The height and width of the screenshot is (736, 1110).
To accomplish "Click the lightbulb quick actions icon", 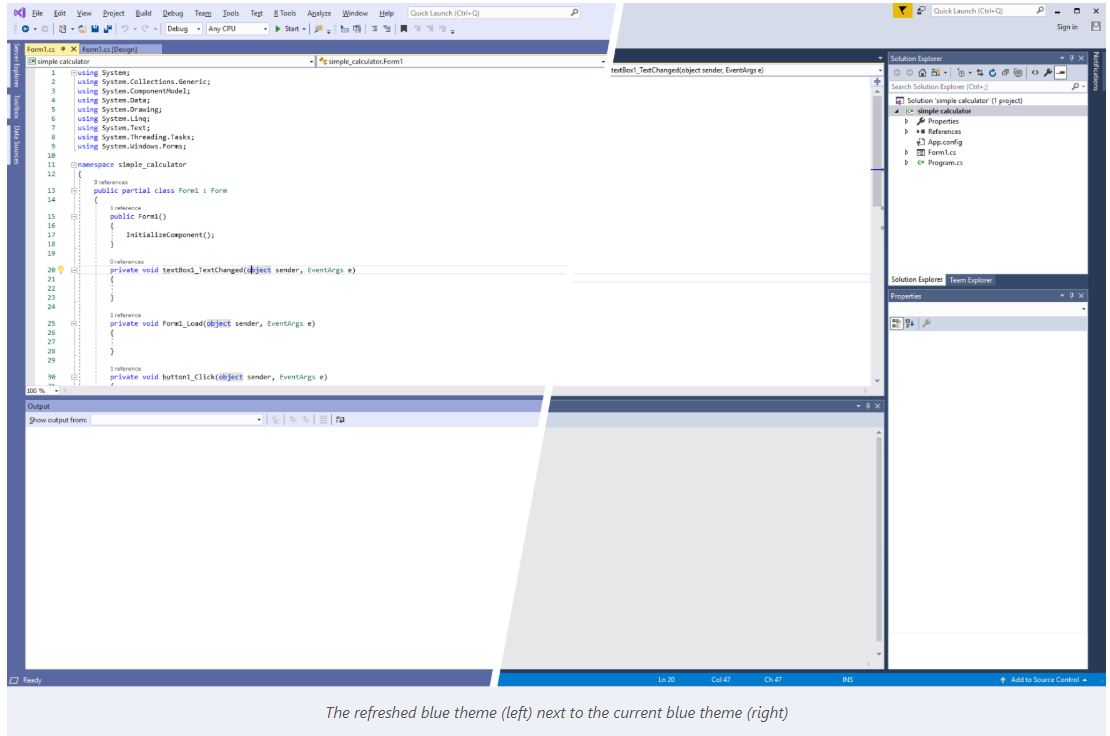I will tap(60, 269).
